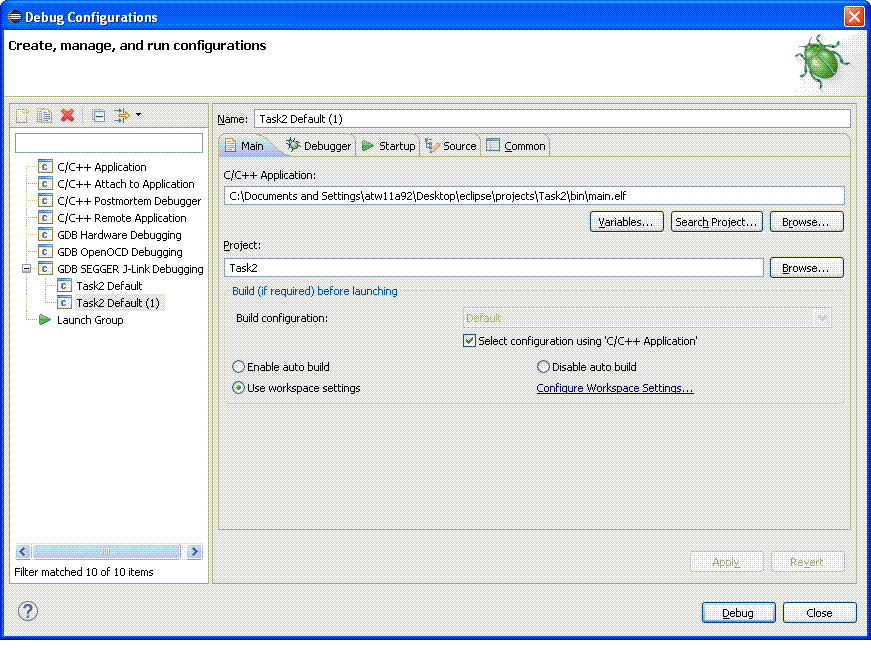Select the Launch Group entry
This screenshot has height=648, width=871.
90,320
